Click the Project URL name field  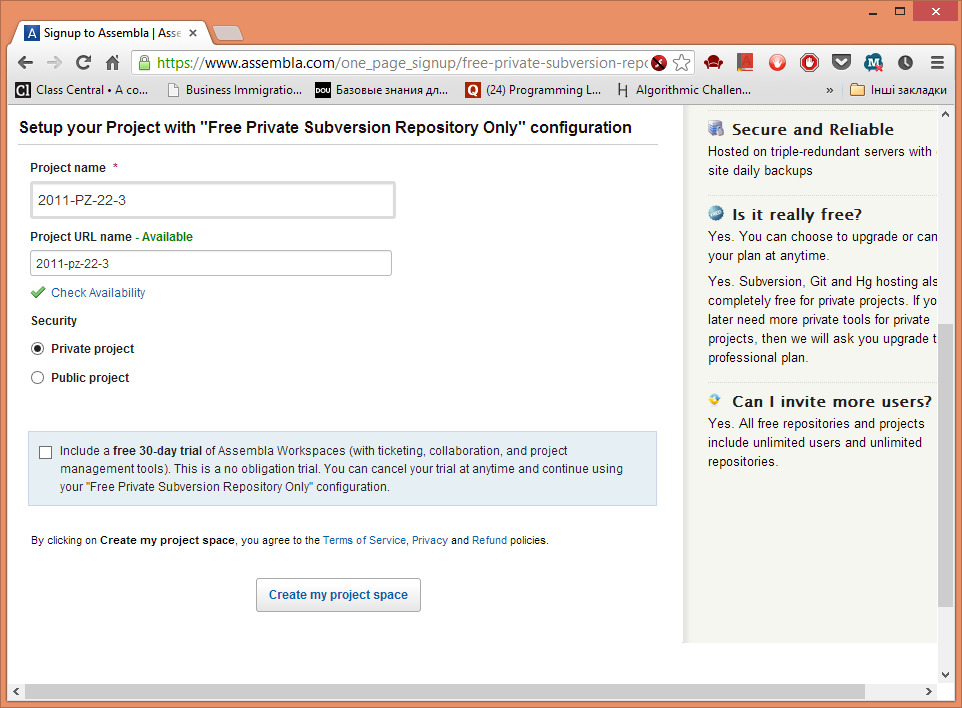pos(210,263)
